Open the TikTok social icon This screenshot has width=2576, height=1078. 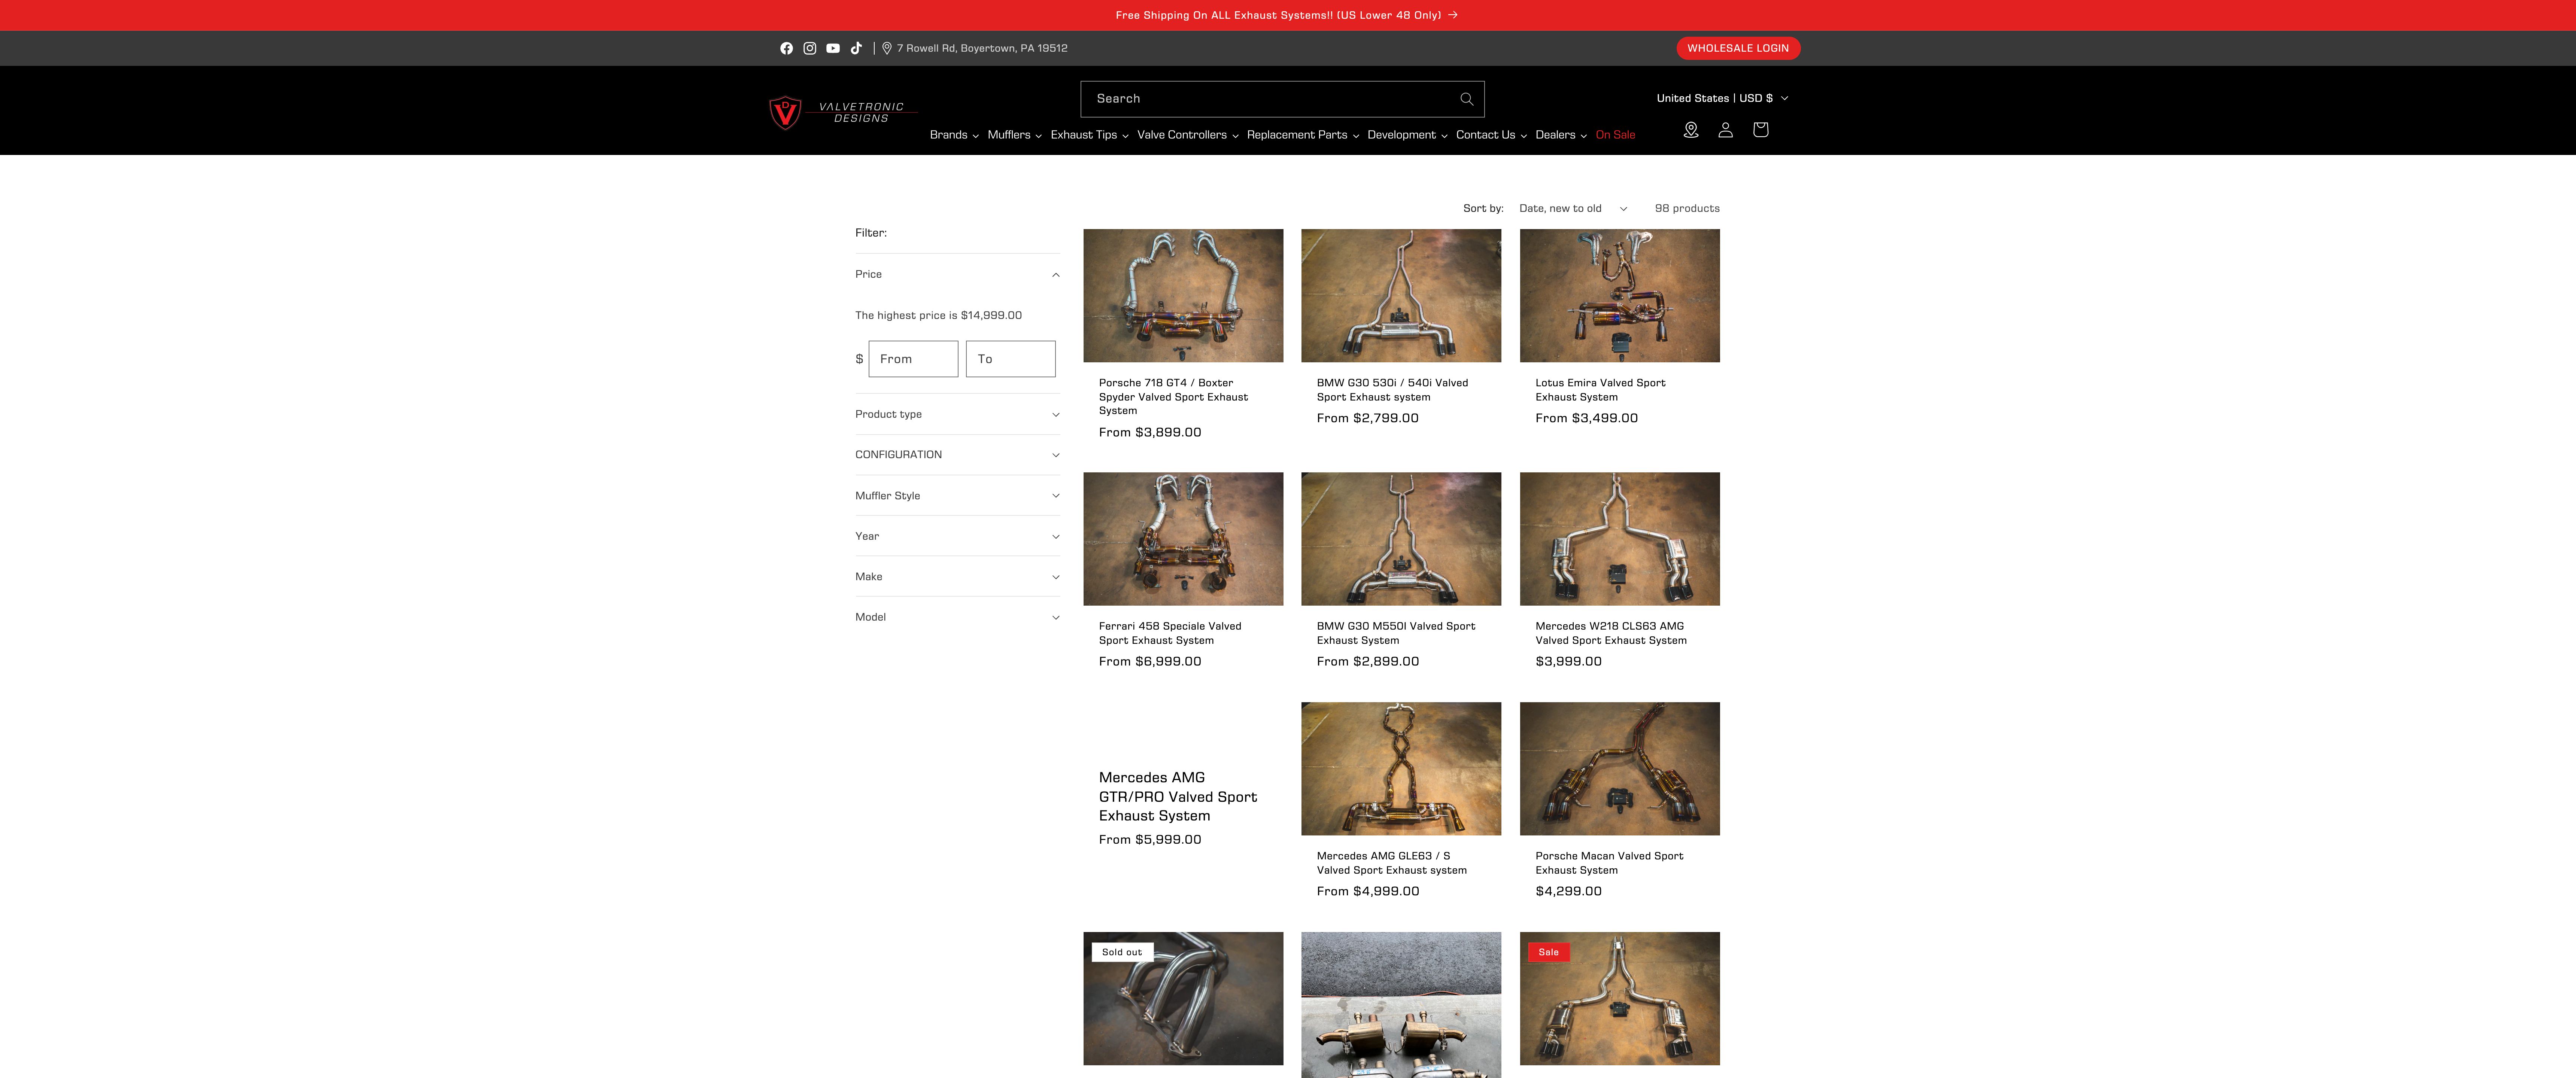(x=855, y=47)
